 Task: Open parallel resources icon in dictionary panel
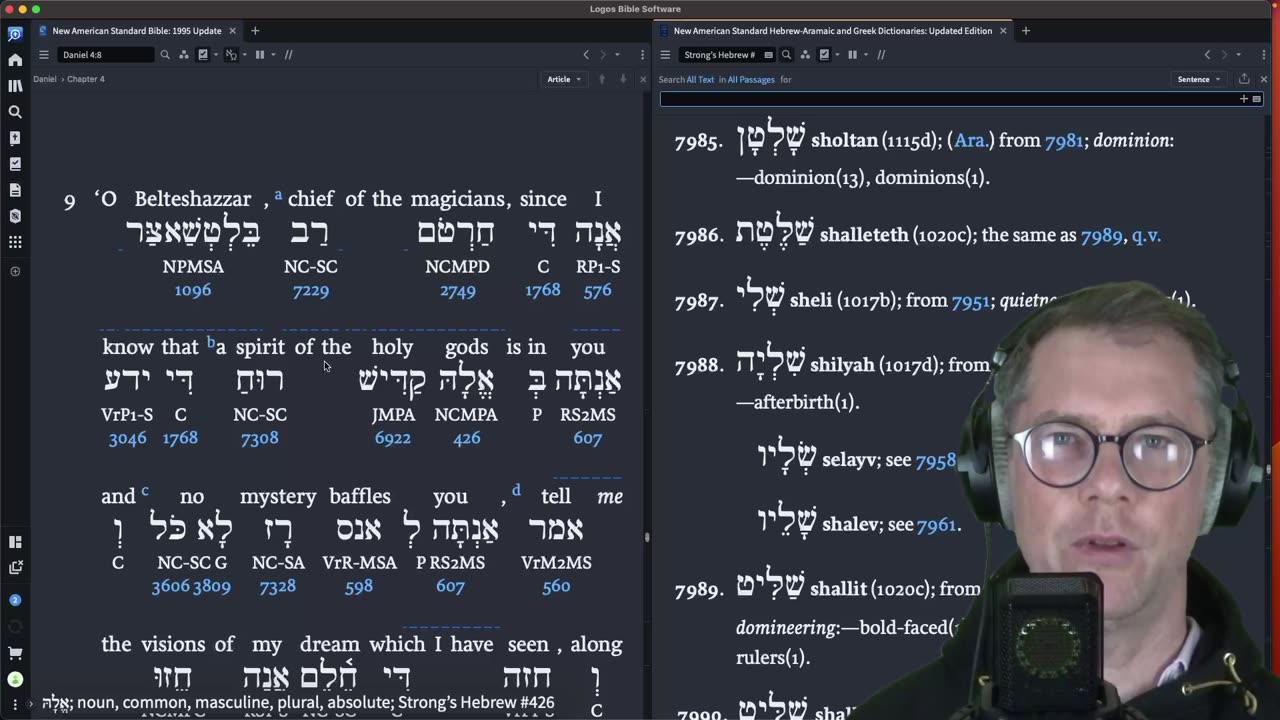[805, 55]
